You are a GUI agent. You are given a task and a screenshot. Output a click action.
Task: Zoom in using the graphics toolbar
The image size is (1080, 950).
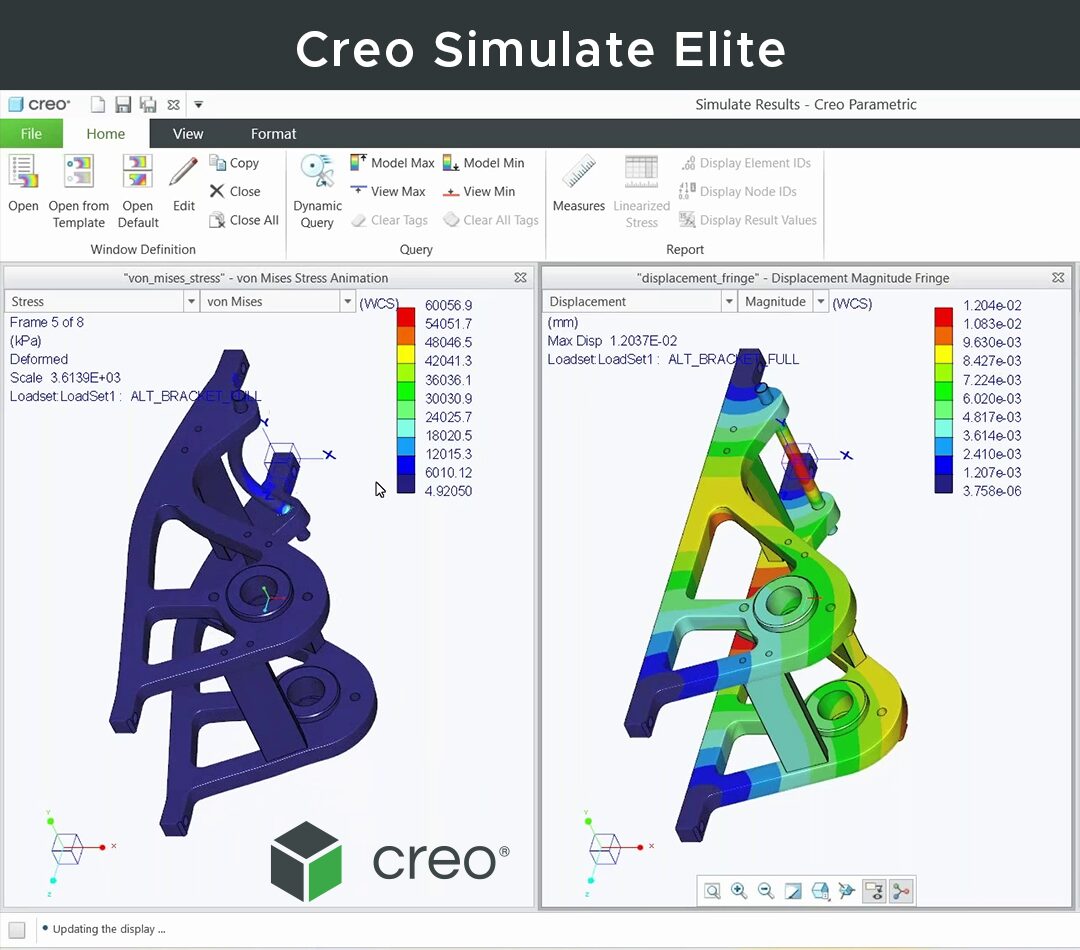[x=739, y=891]
